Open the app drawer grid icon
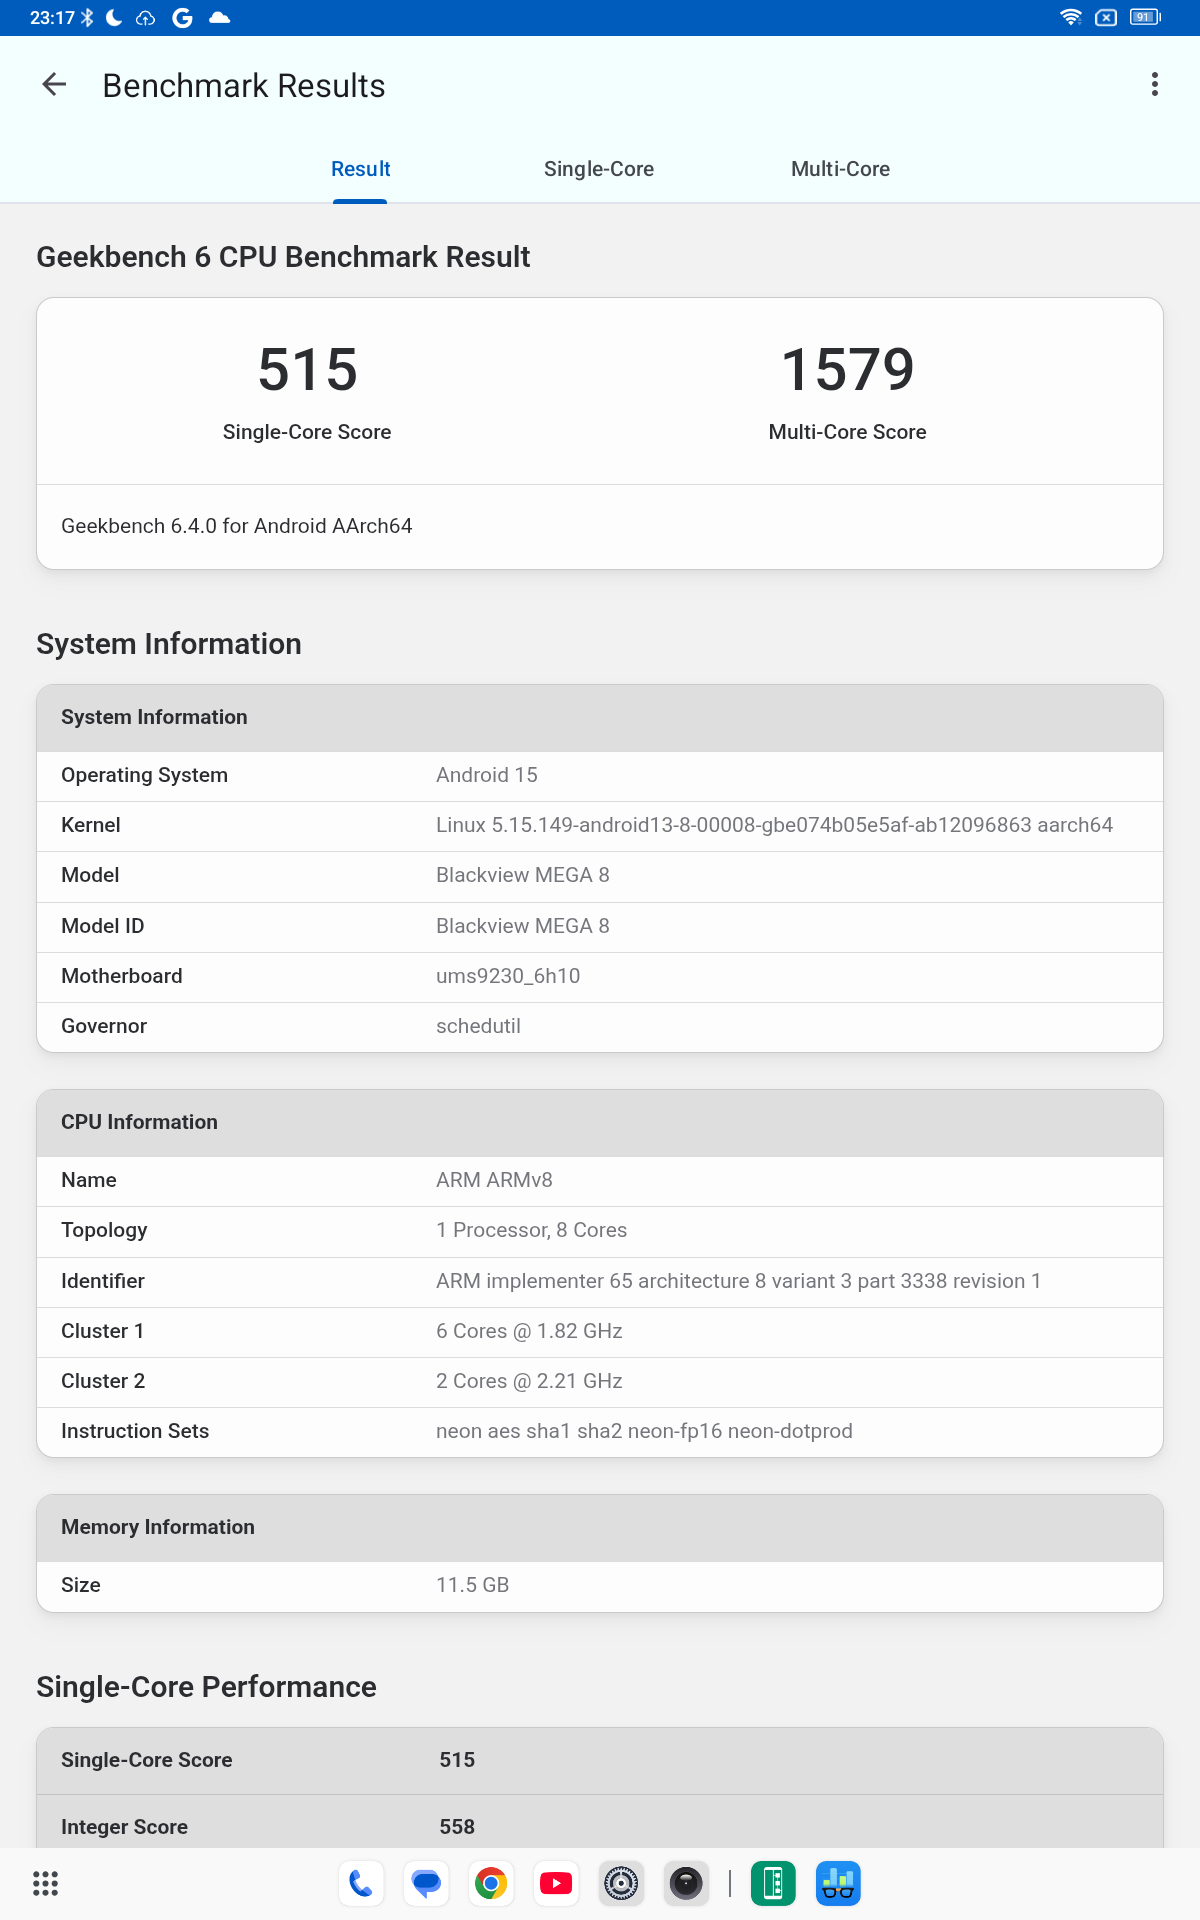The image size is (1200, 1920). point(45,1884)
